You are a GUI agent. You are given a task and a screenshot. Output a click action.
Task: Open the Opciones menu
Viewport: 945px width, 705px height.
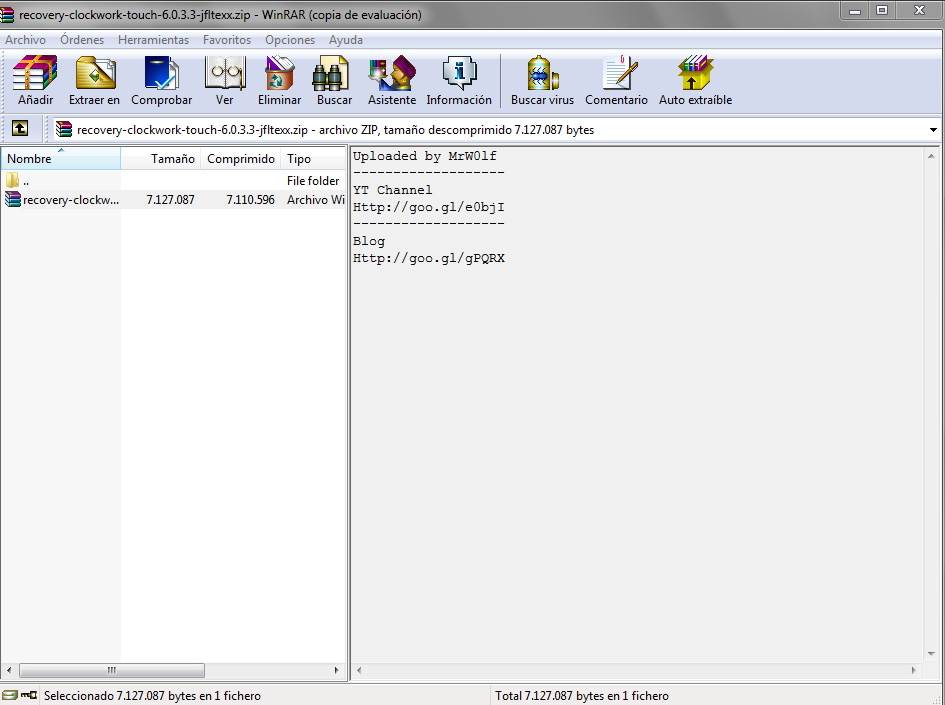(290, 40)
